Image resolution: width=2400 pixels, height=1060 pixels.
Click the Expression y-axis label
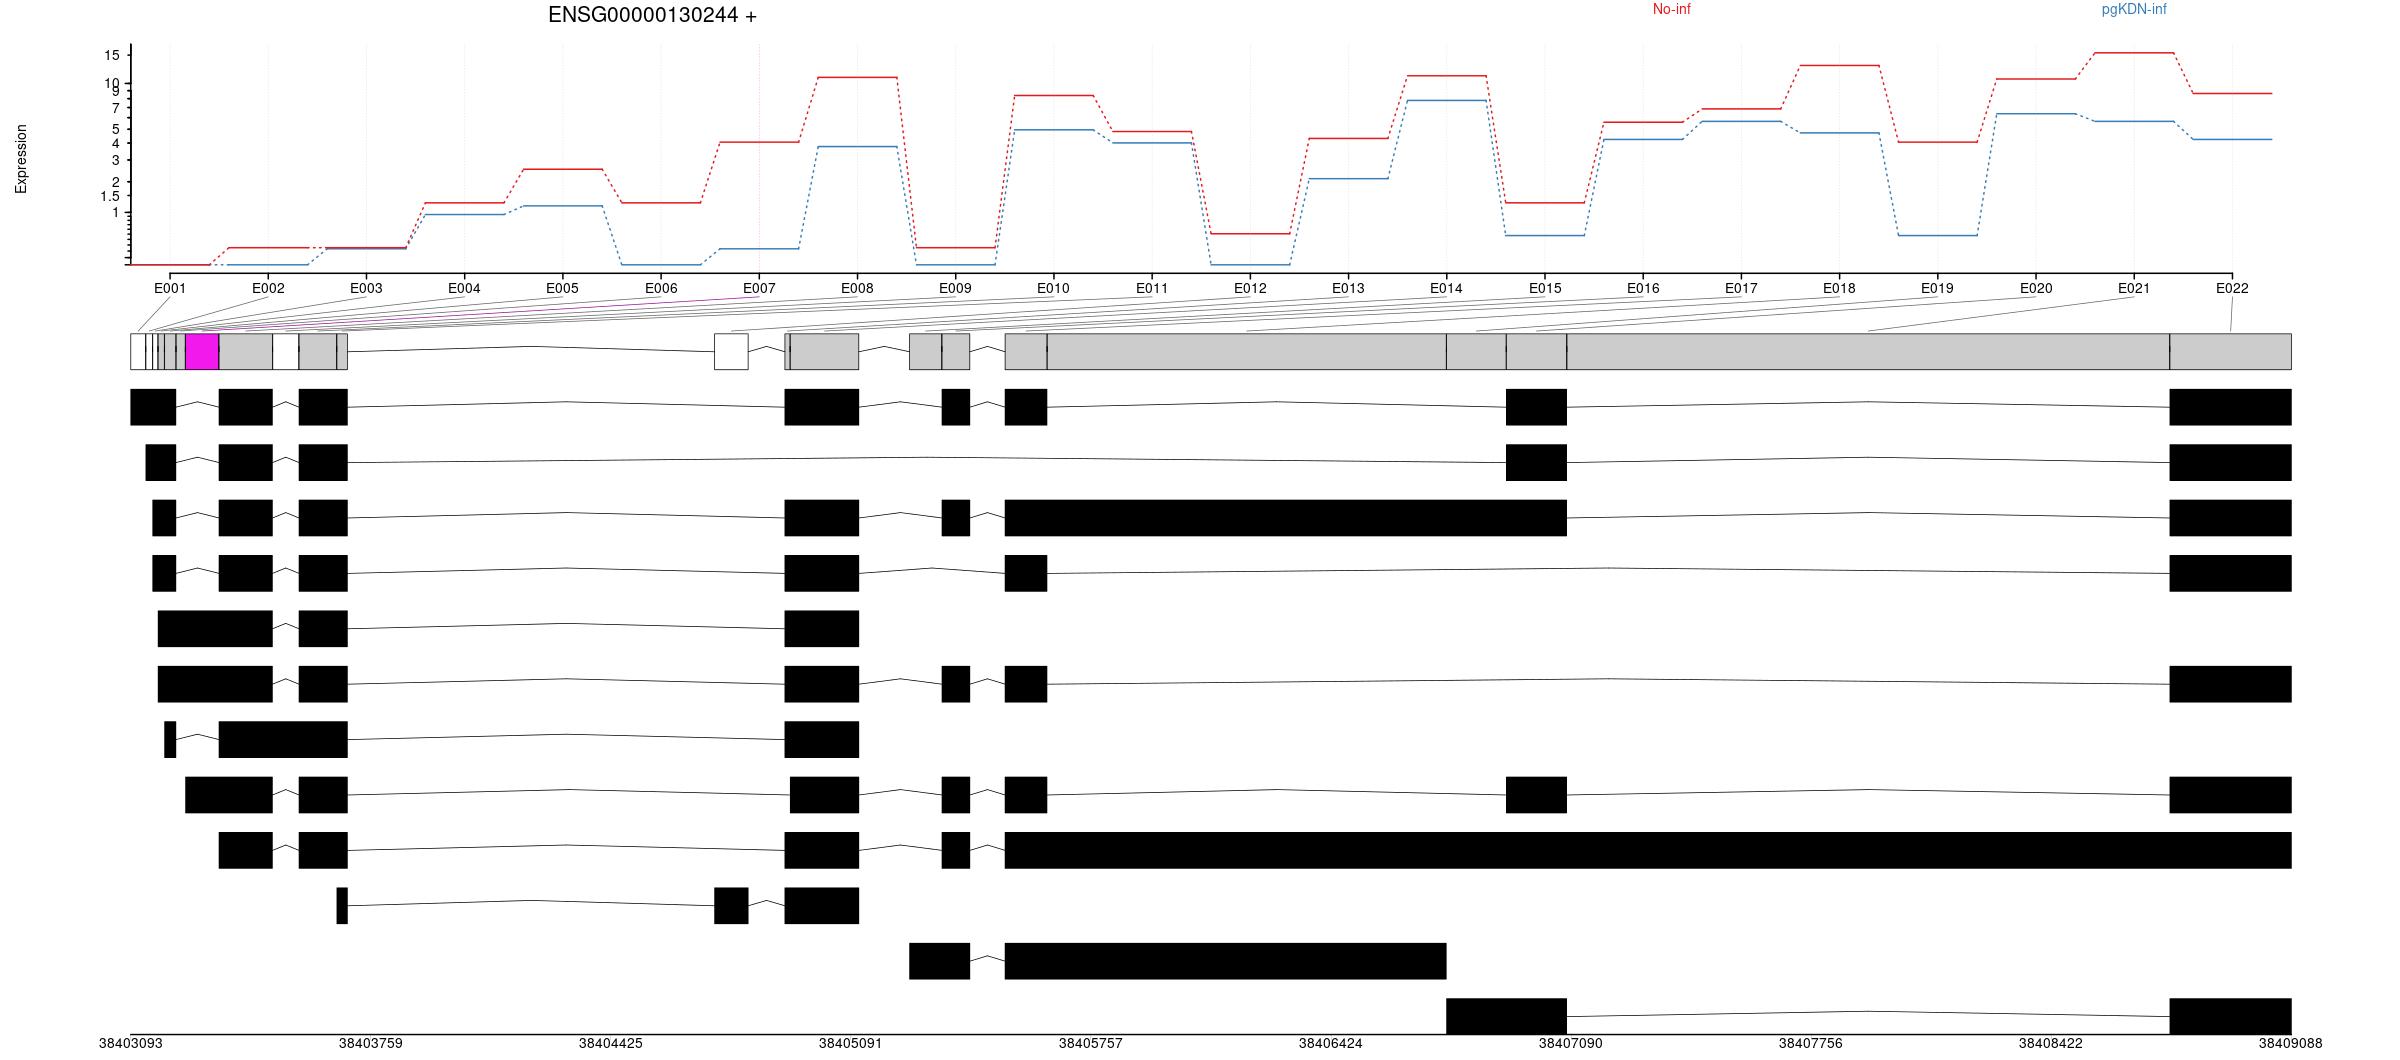[x=21, y=159]
